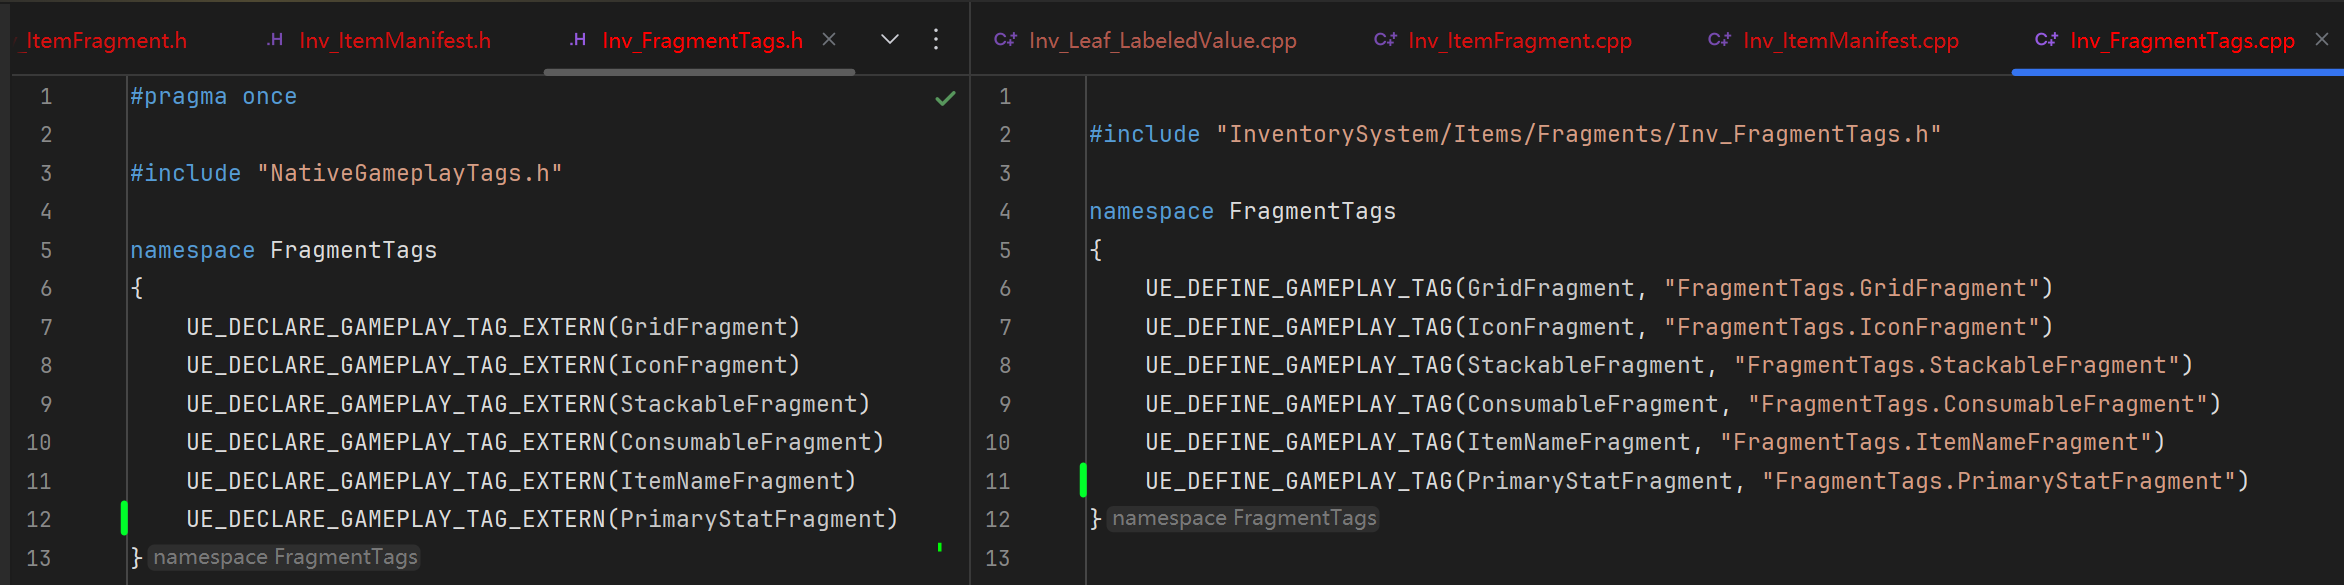Open the three-dot tab options menu
The width and height of the screenshot is (2344, 585).
click(936, 39)
